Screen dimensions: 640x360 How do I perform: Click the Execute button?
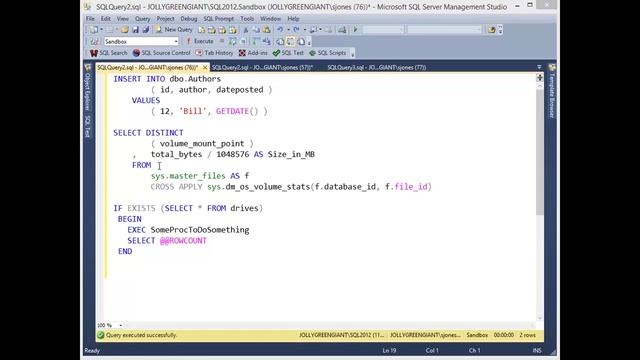[x=200, y=41]
